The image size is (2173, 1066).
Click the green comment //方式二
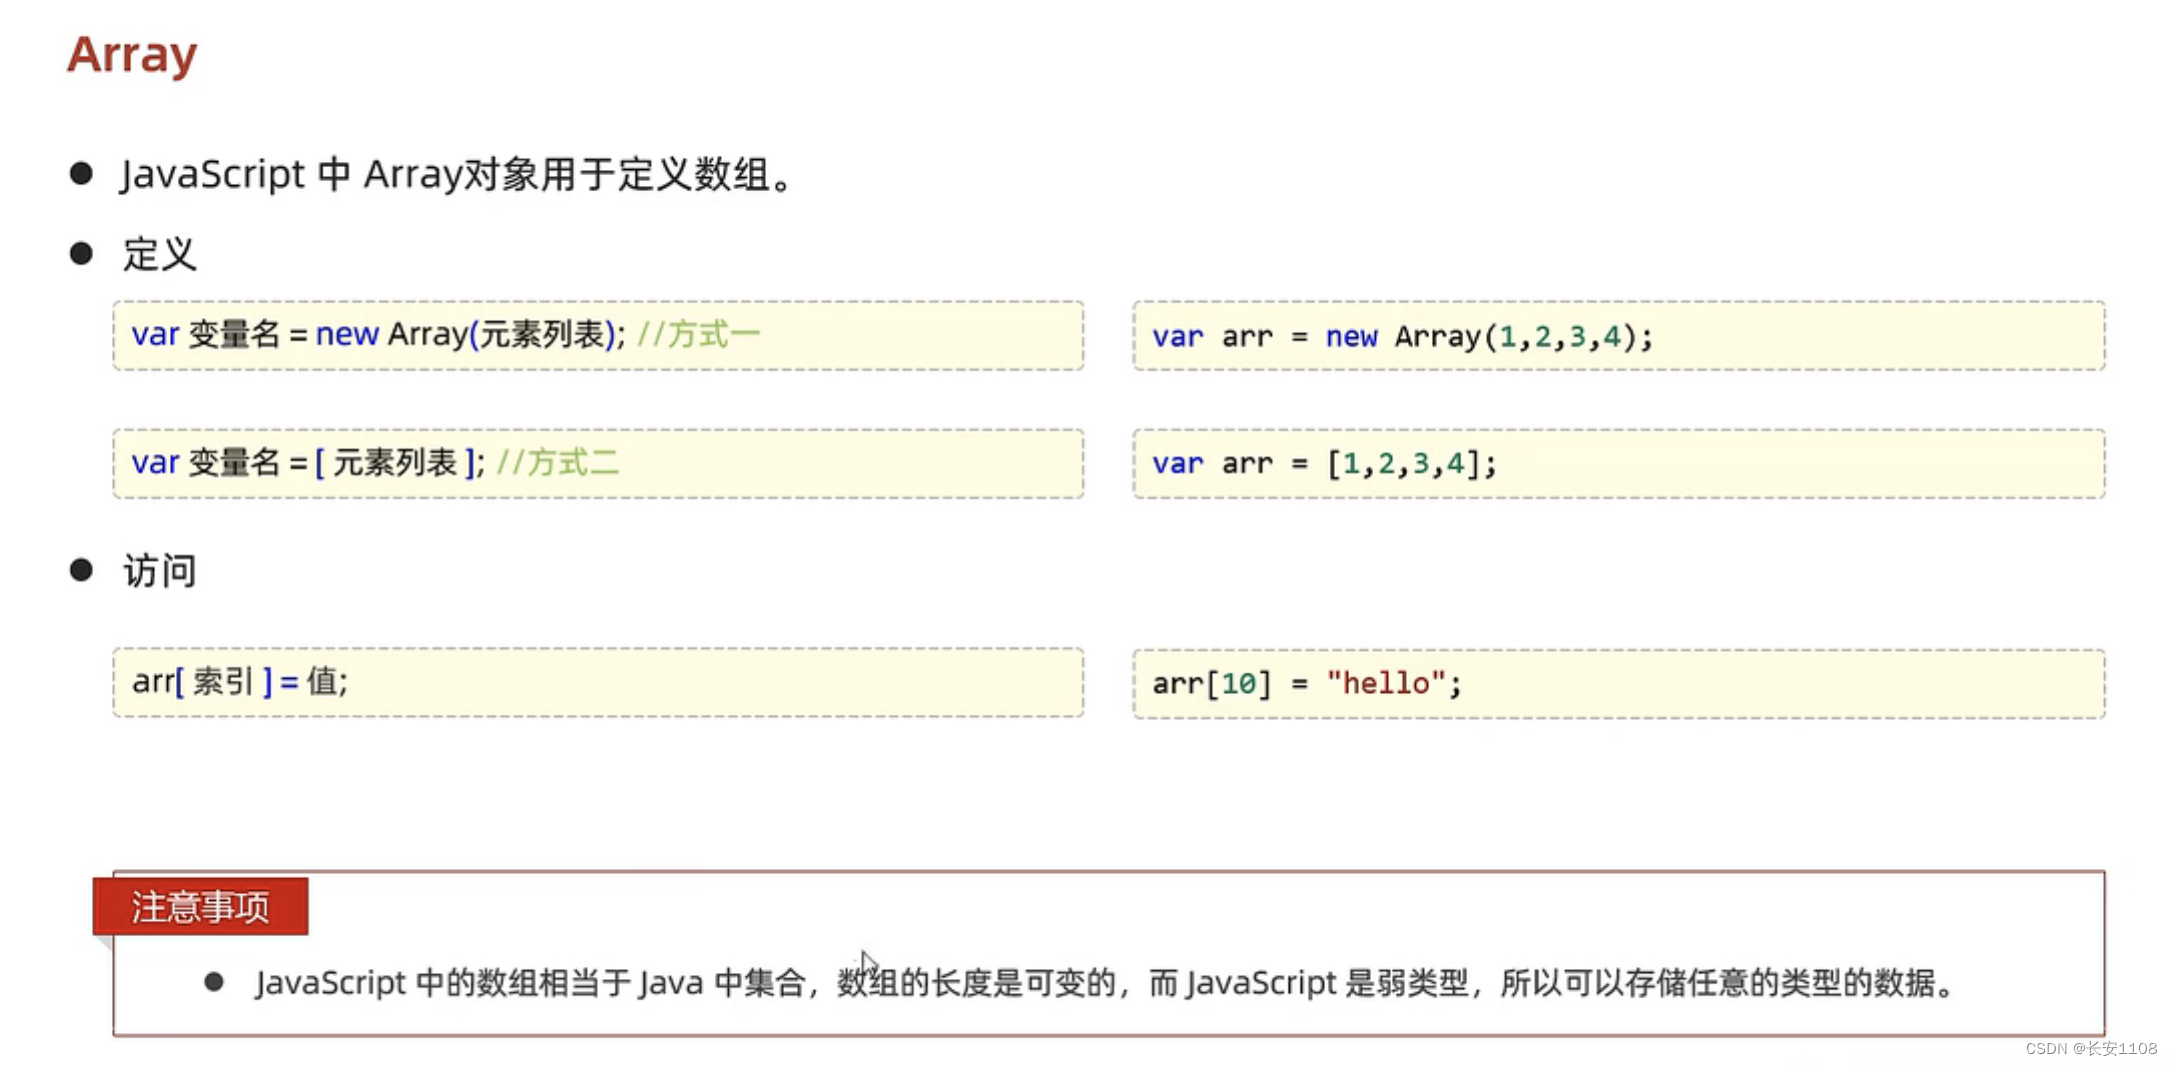[x=558, y=463]
